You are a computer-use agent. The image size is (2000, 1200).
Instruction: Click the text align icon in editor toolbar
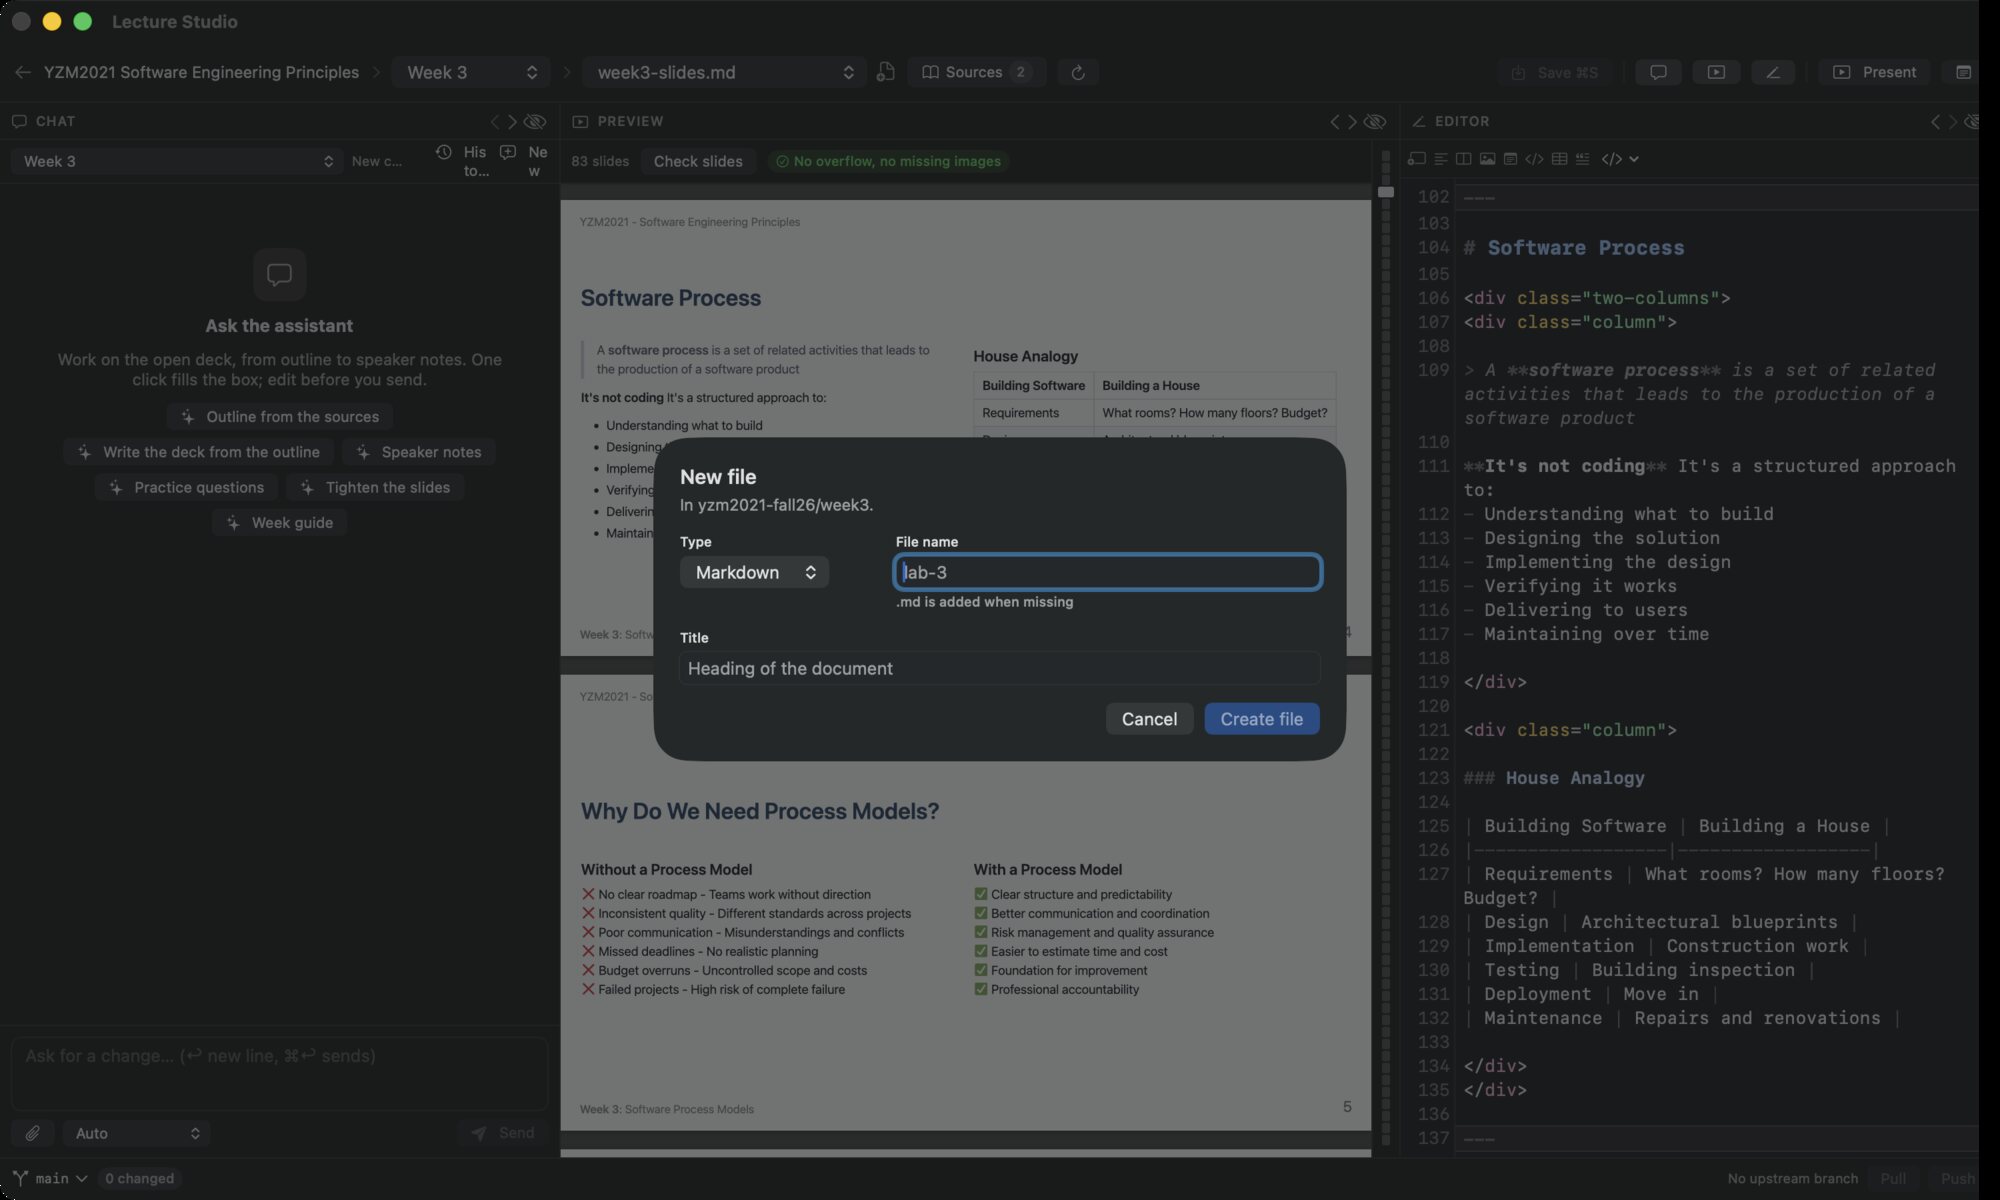point(1441,159)
